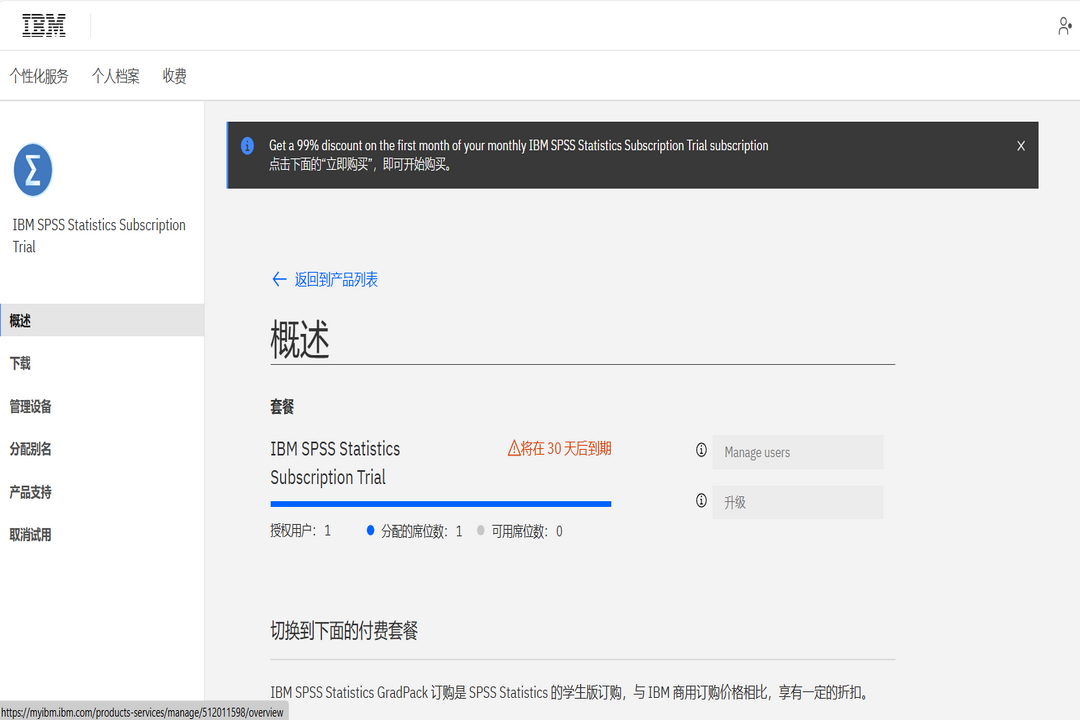Click the IBM logo
Image resolution: width=1080 pixels, height=720 pixels.
coord(43,25)
